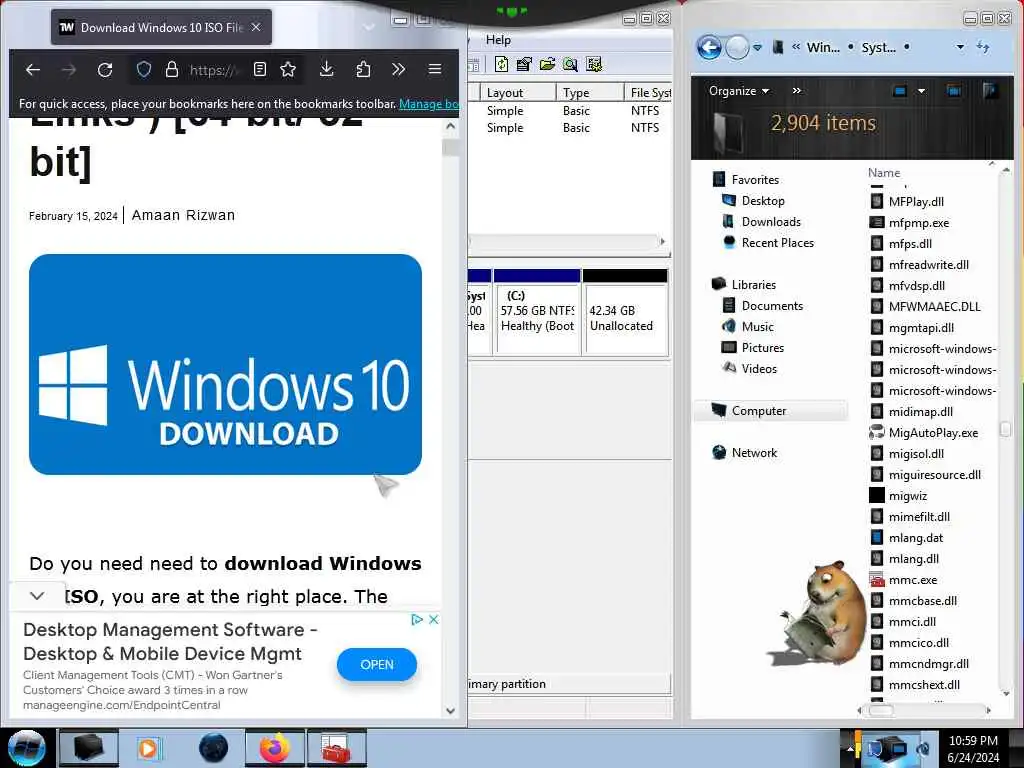Bookmark this page with the star
The width and height of the screenshot is (1024, 768).
(x=288, y=69)
